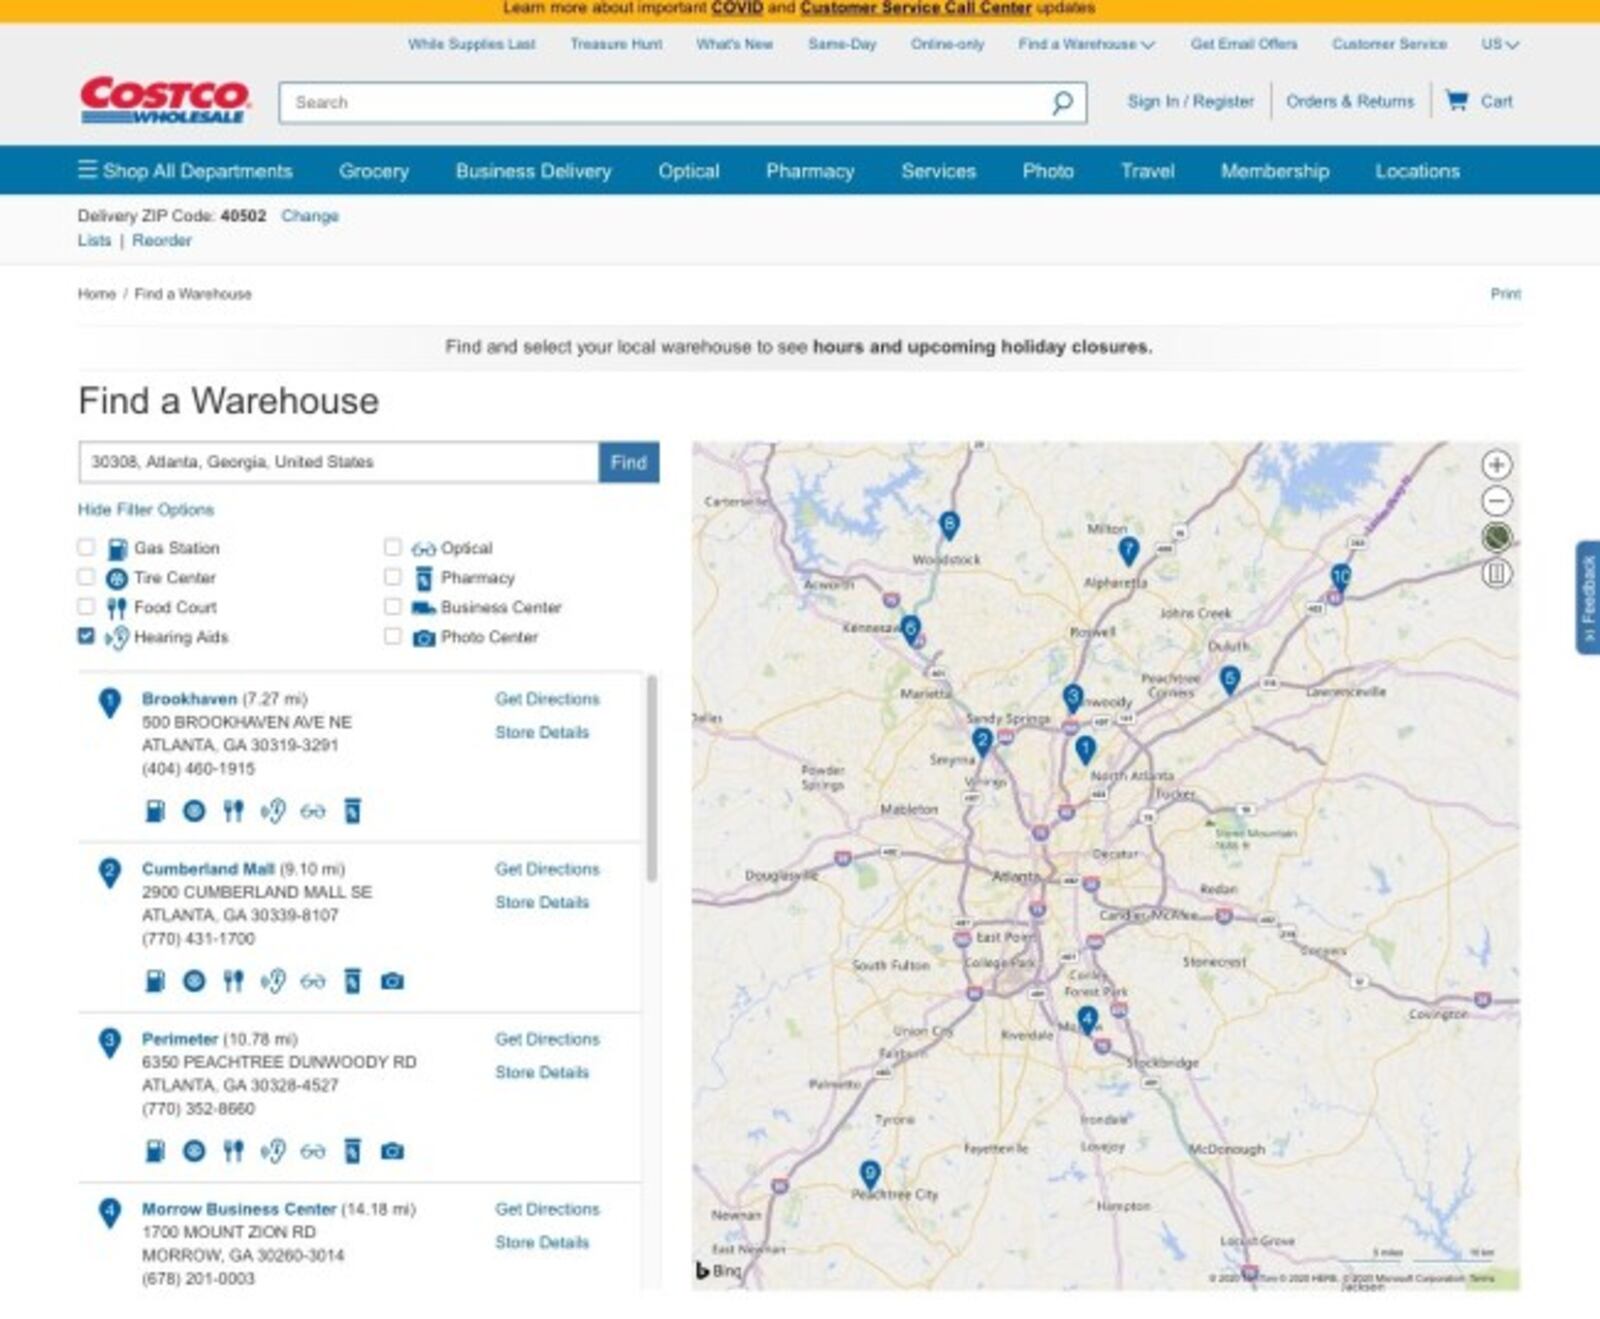Expand the Find a Warehouse dropdown
Viewport: 1600px width, 1319px height.
(1086, 44)
